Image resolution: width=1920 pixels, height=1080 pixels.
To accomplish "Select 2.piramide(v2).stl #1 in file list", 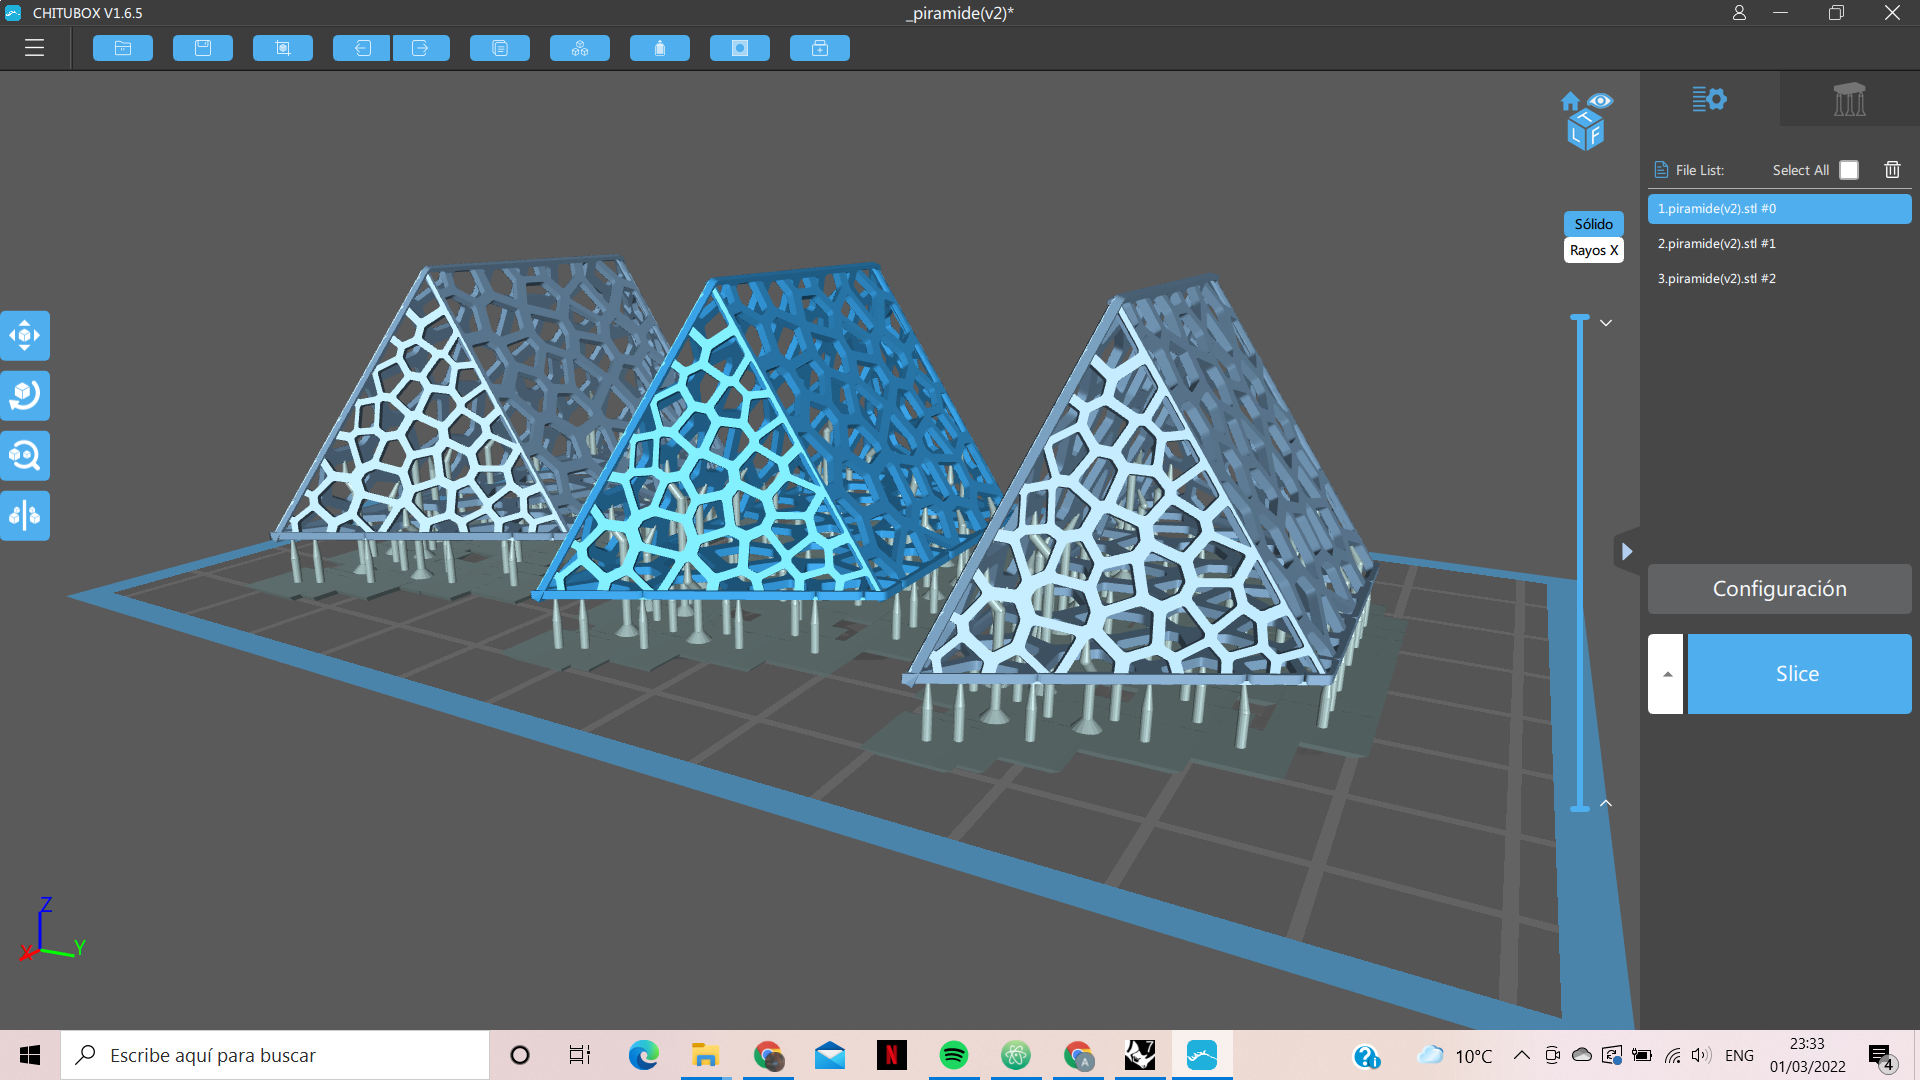I will coord(1780,244).
